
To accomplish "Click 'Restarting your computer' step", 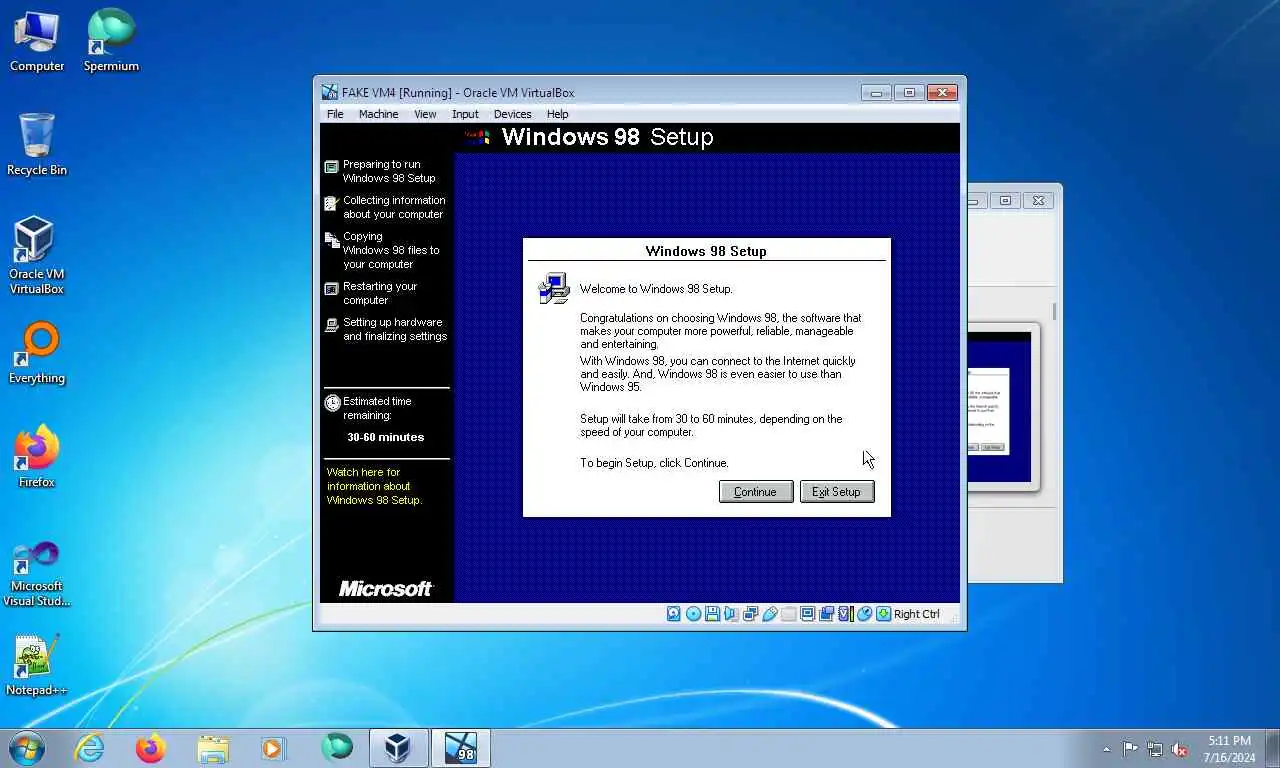I will (380, 293).
